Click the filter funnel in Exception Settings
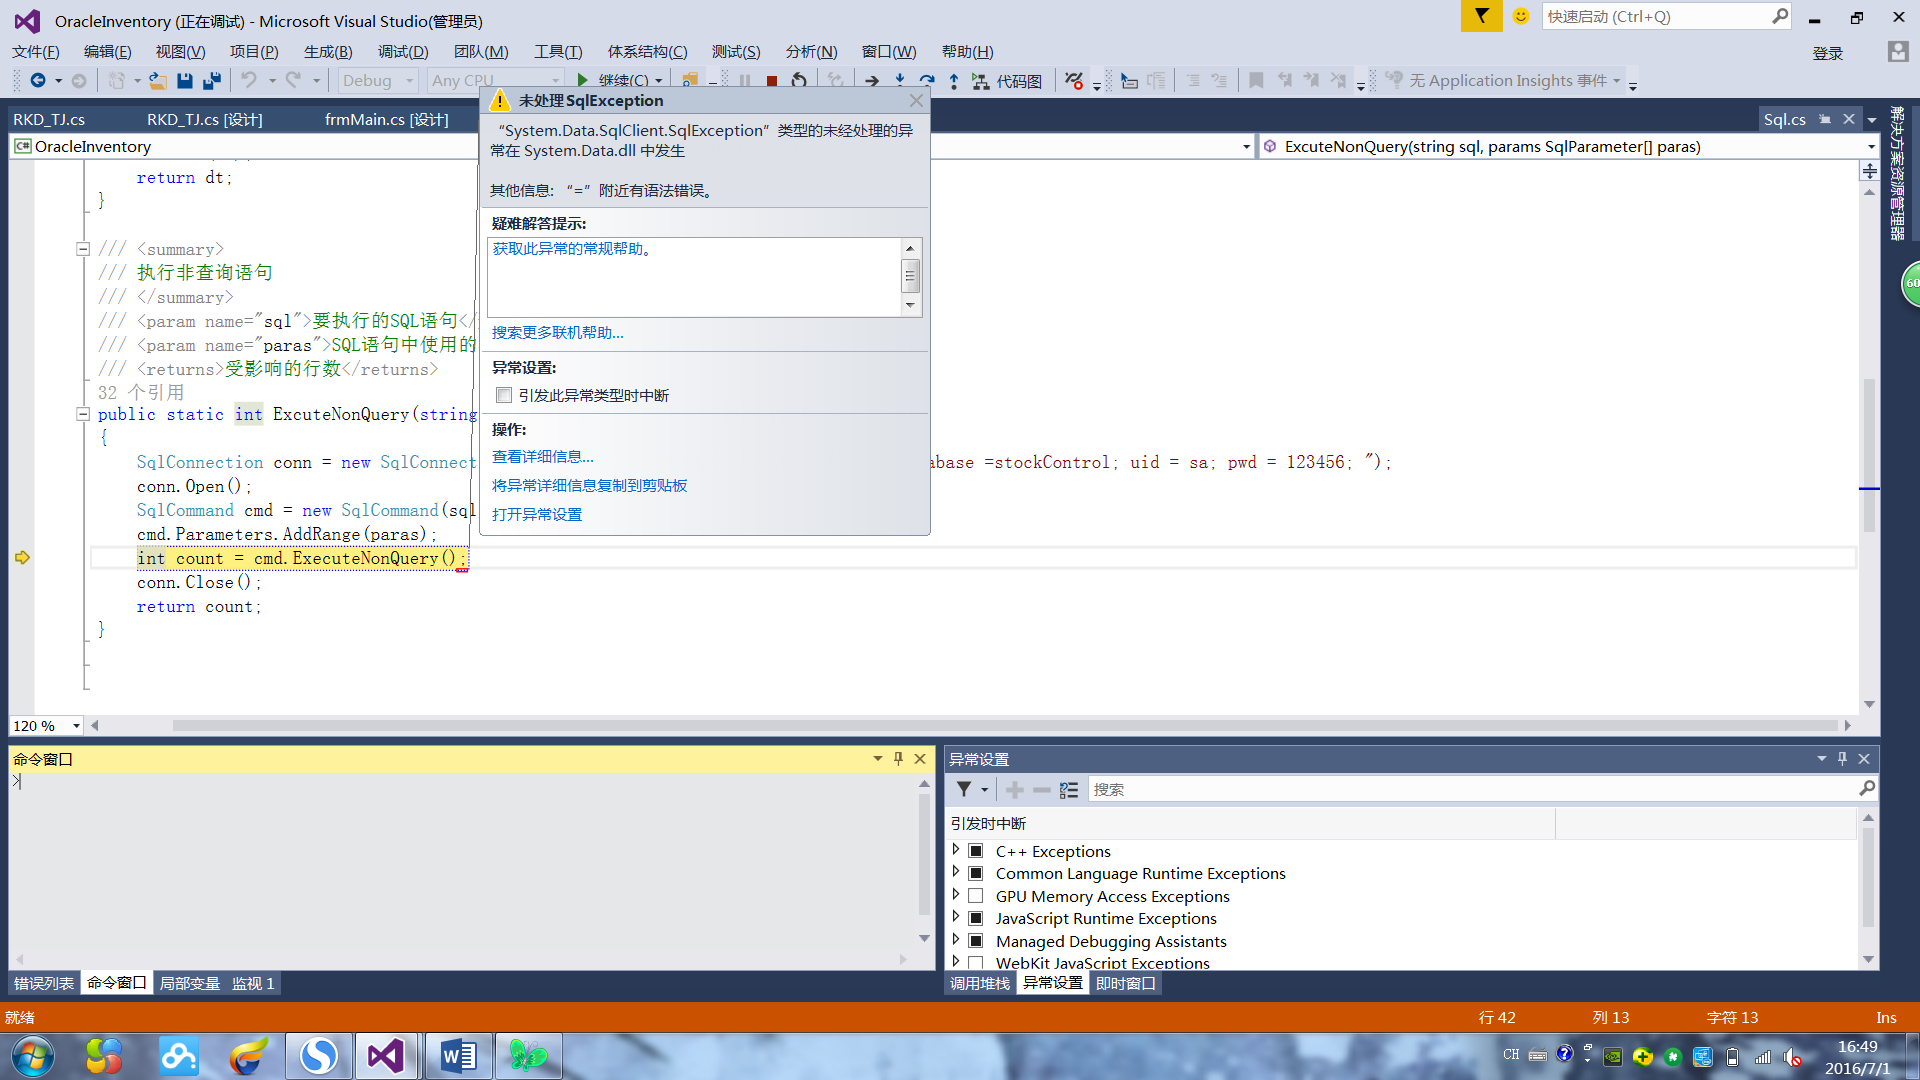The image size is (1920, 1080). [964, 790]
